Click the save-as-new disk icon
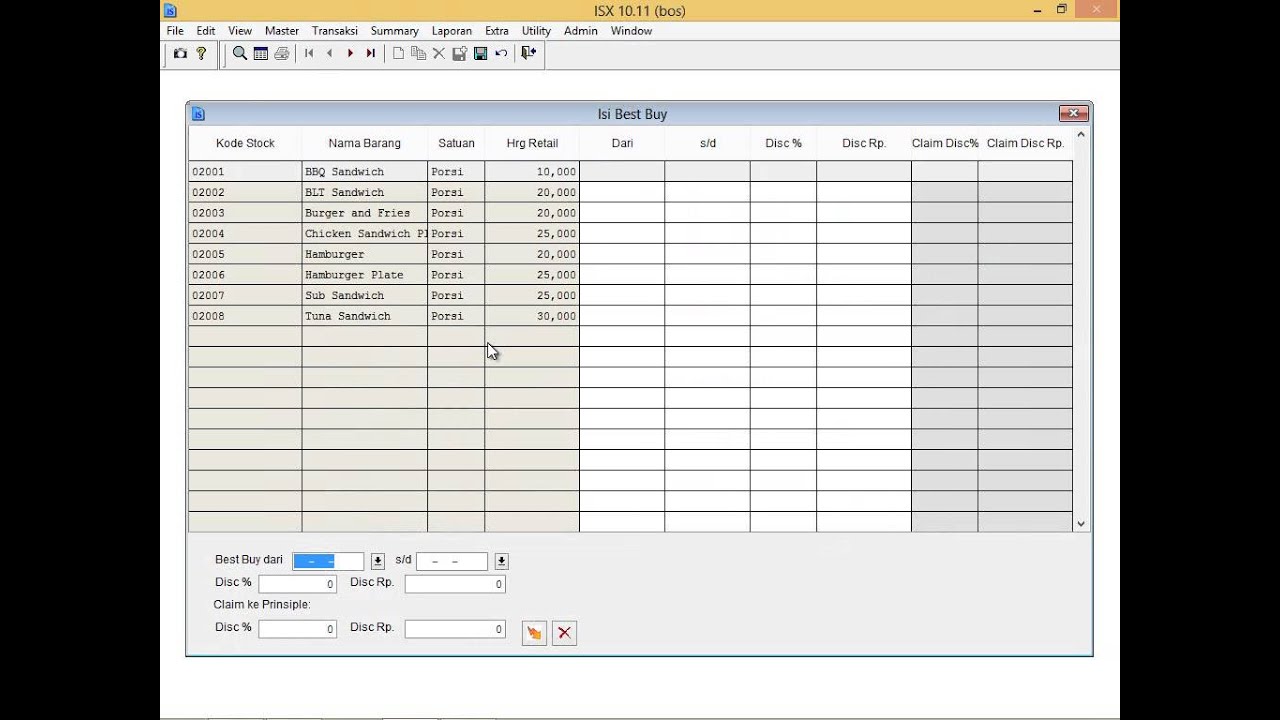The height and width of the screenshot is (720, 1280). pos(460,53)
